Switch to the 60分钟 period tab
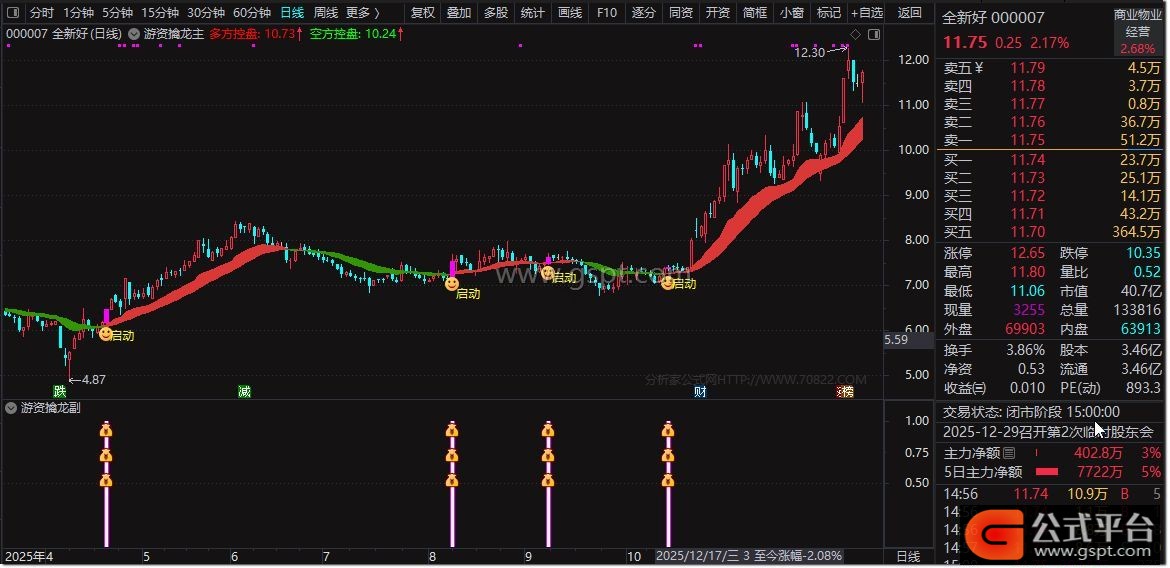The height and width of the screenshot is (568, 1170). point(252,13)
